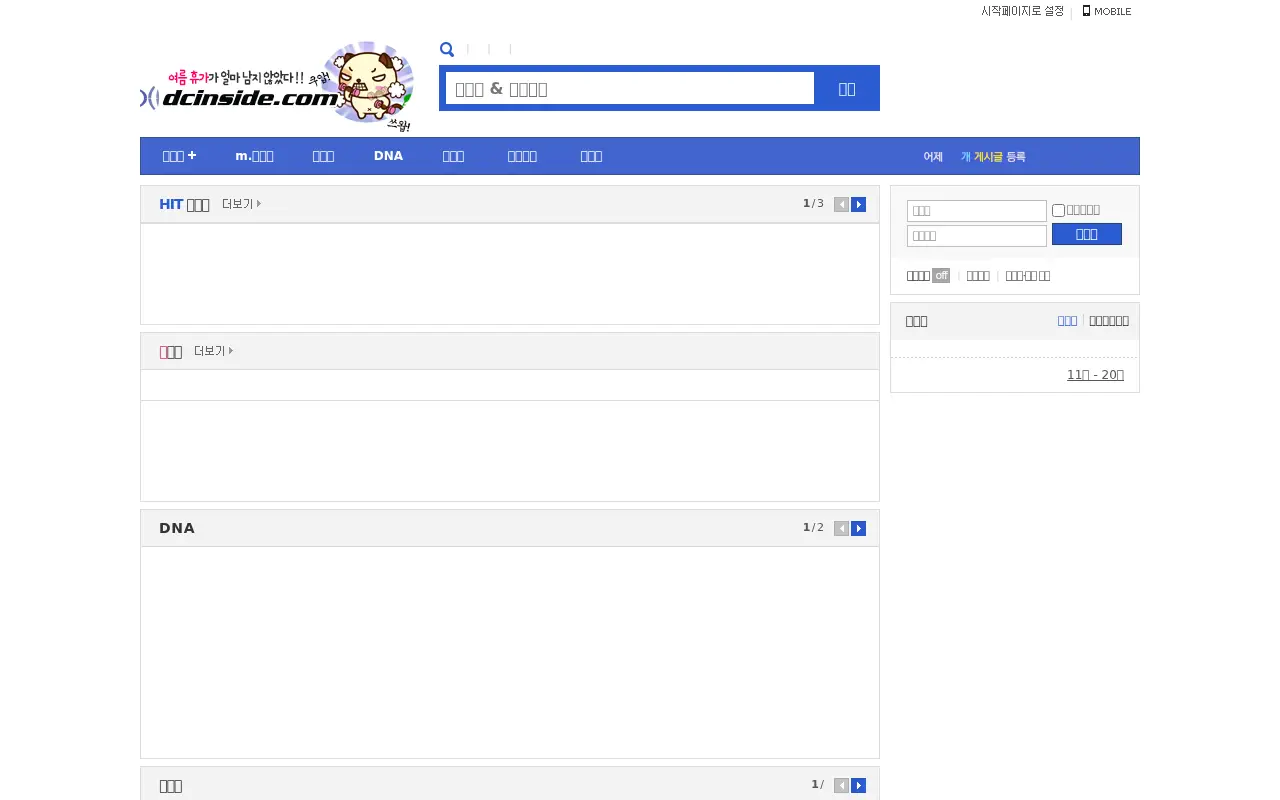Open the first nav menu item with plus sign
The width and height of the screenshot is (1280, 800).
pyautogui.click(x=179, y=156)
